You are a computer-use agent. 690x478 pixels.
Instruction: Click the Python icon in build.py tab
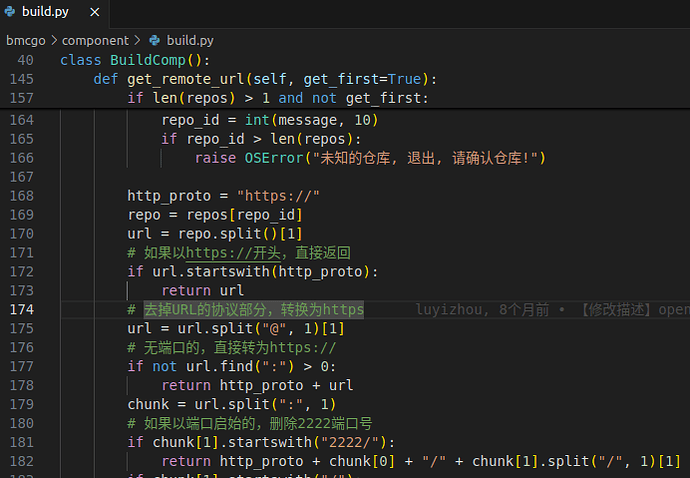click(12, 13)
